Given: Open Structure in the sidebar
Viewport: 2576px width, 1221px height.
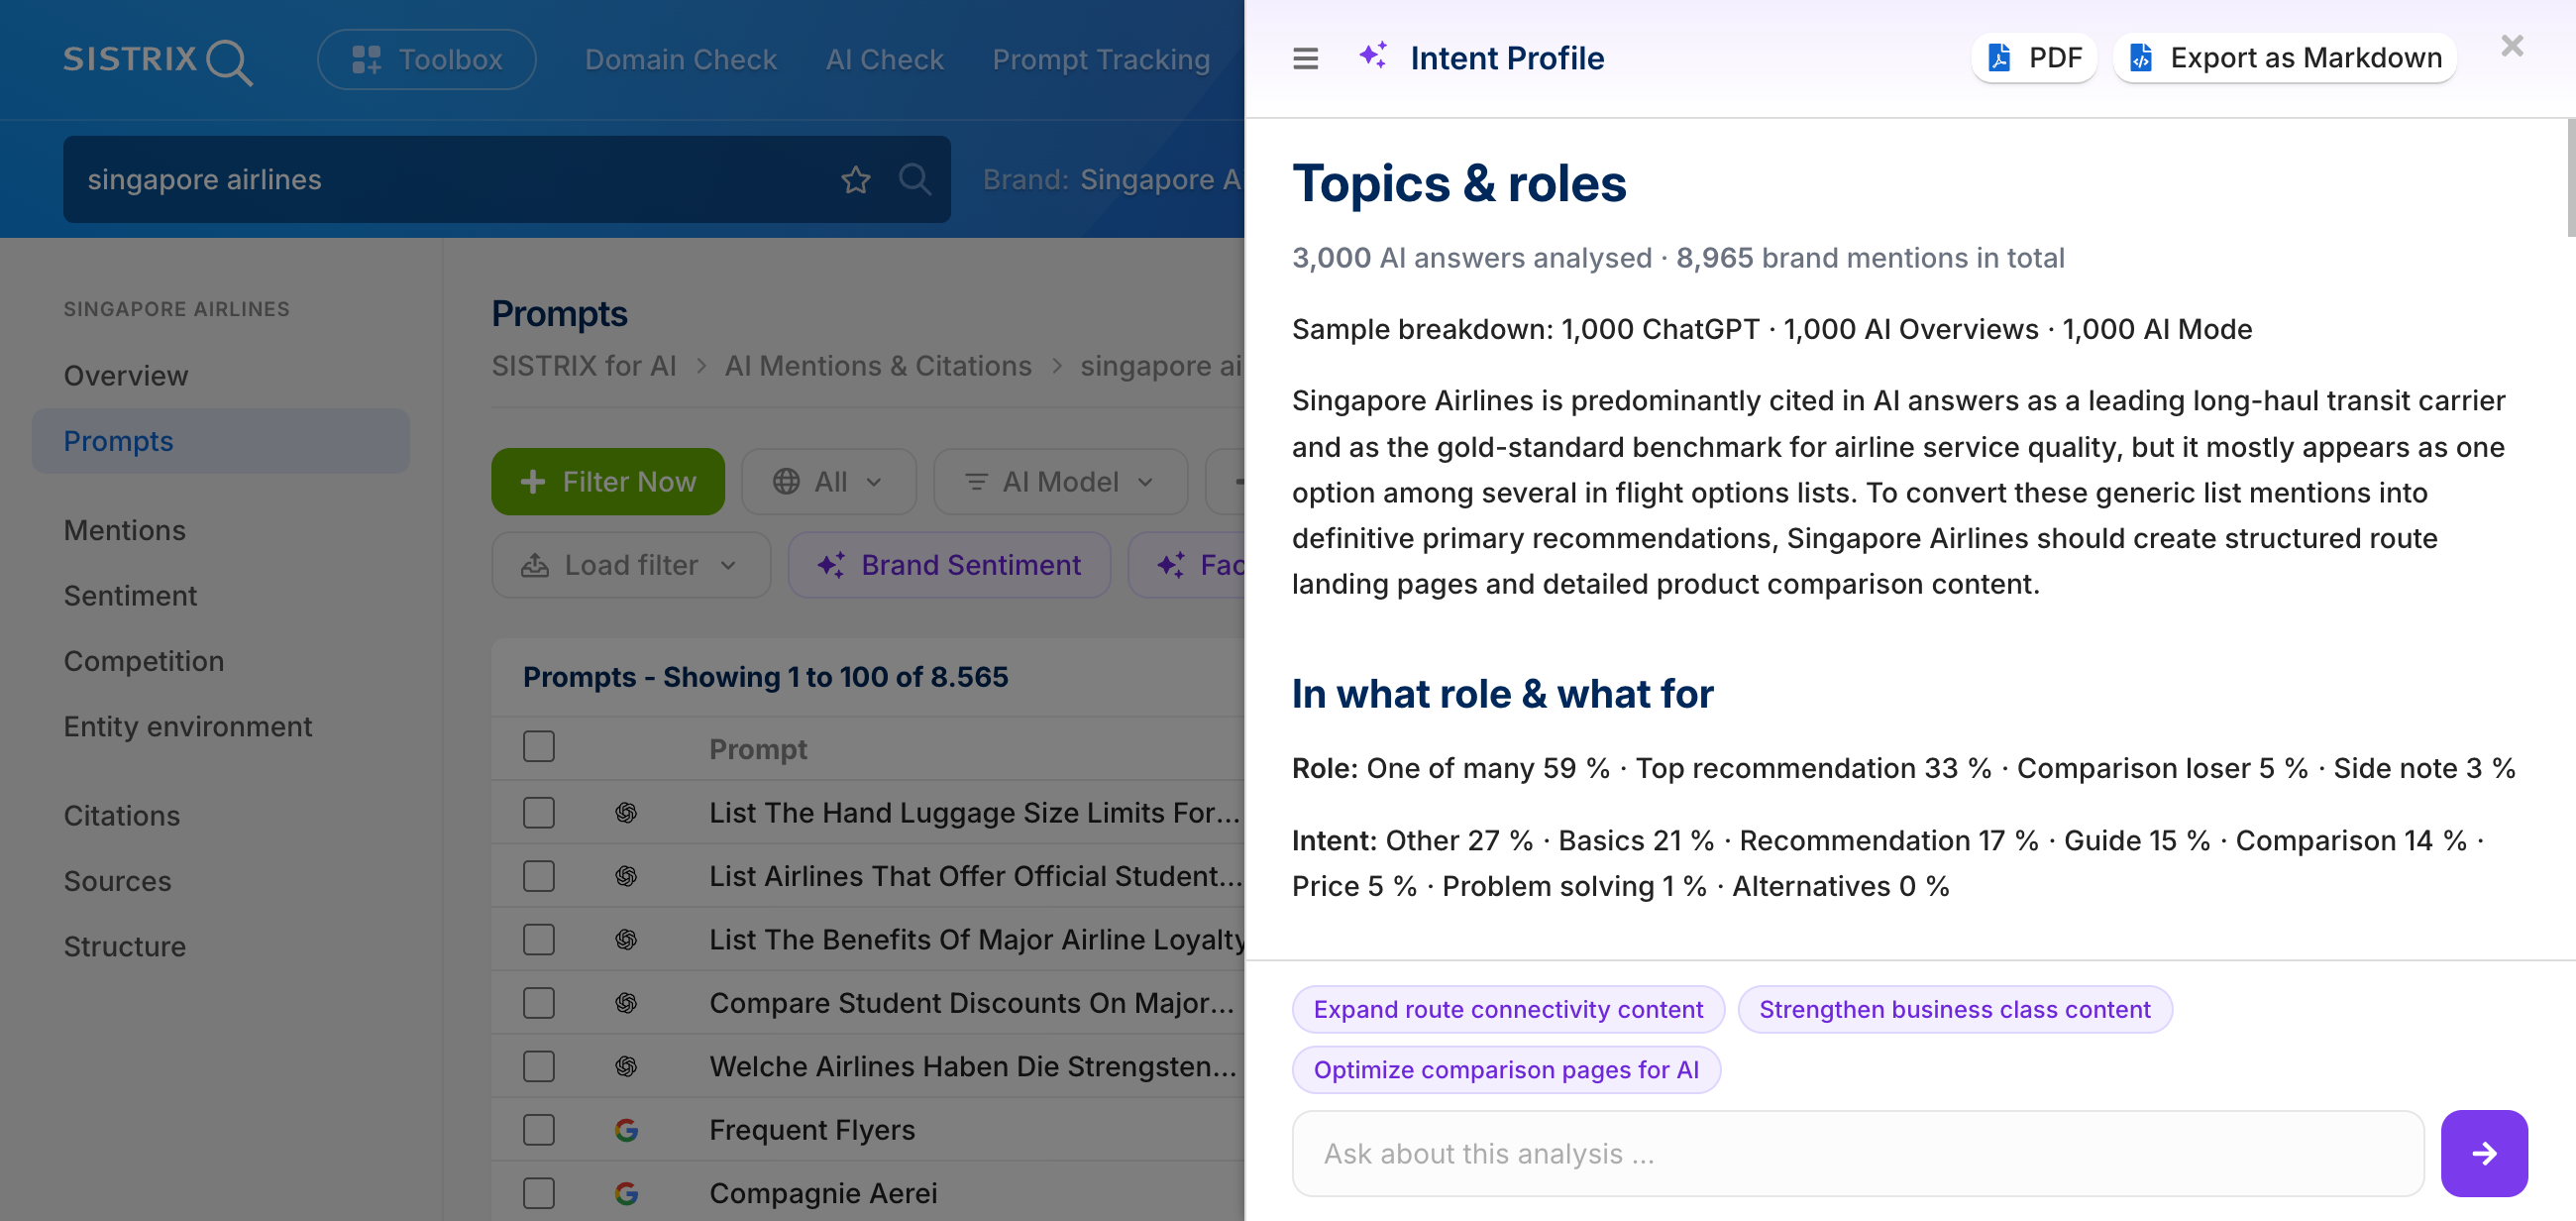Looking at the screenshot, I should click(x=125, y=947).
